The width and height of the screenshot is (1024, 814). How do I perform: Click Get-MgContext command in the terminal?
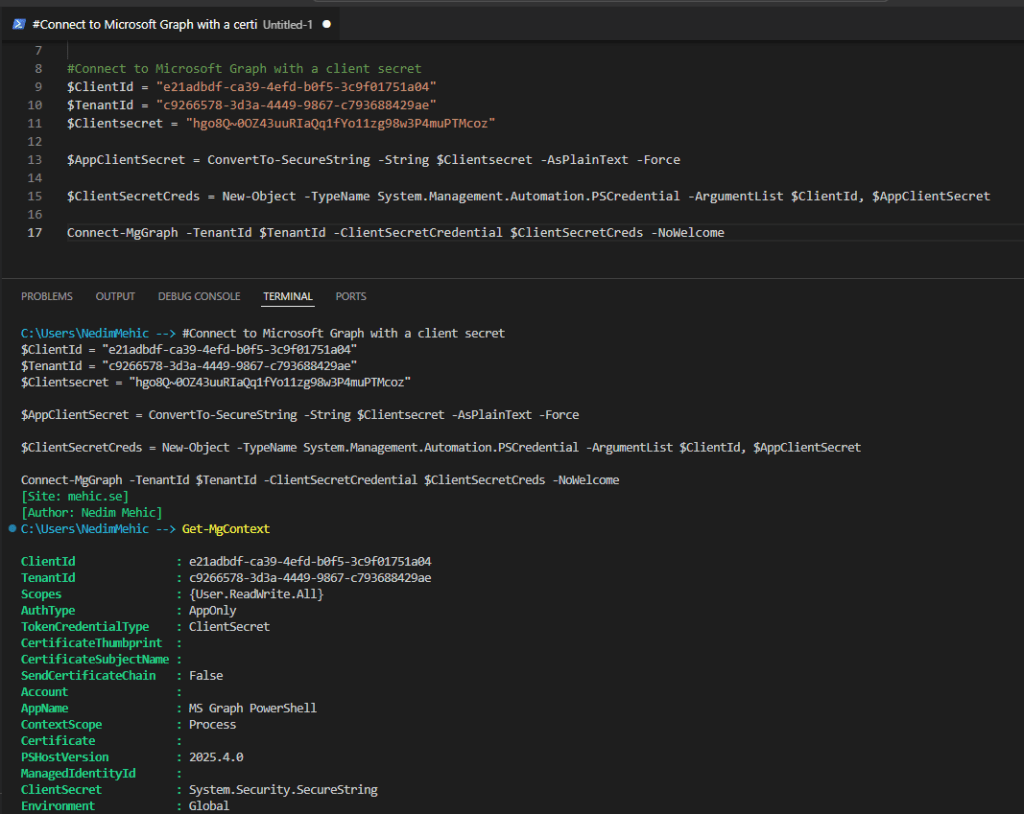tap(226, 528)
